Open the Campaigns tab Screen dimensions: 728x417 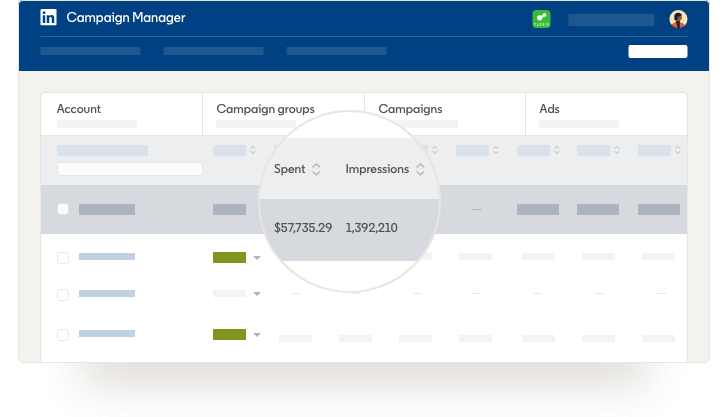[x=445, y=114]
